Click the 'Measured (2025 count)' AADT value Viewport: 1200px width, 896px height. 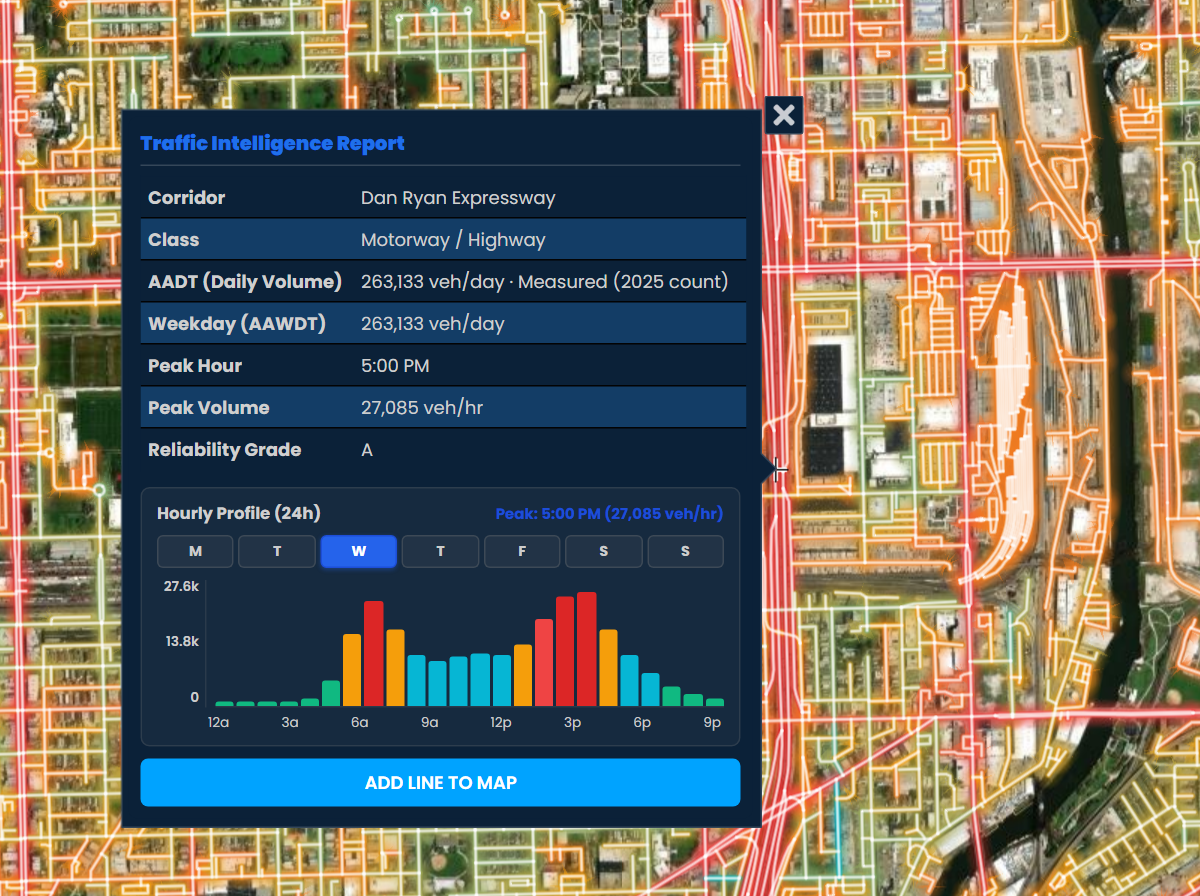pyautogui.click(x=623, y=282)
